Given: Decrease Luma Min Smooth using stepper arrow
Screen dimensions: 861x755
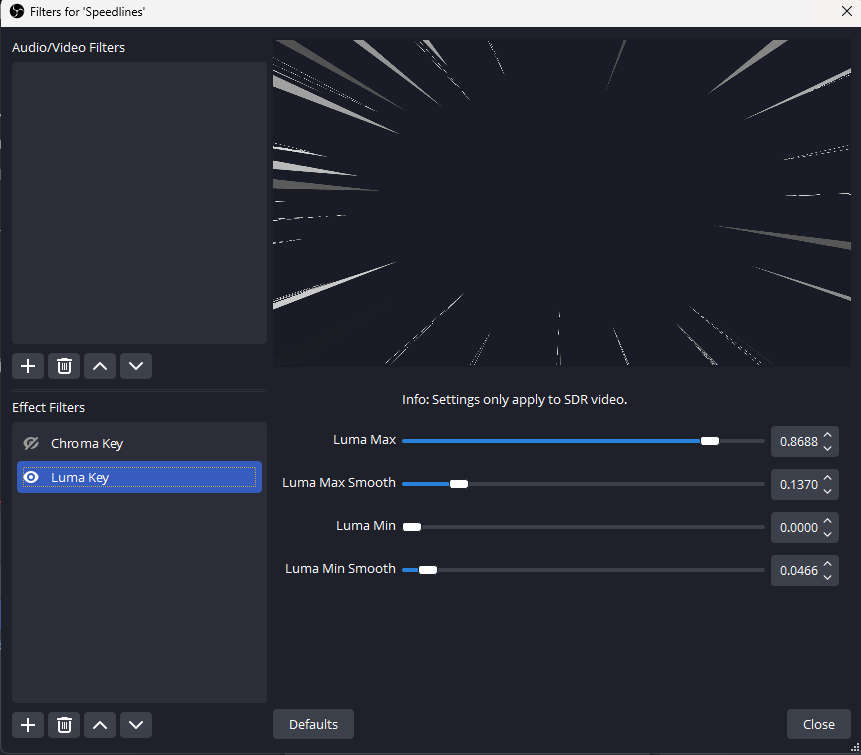Looking at the screenshot, I should 827,575.
